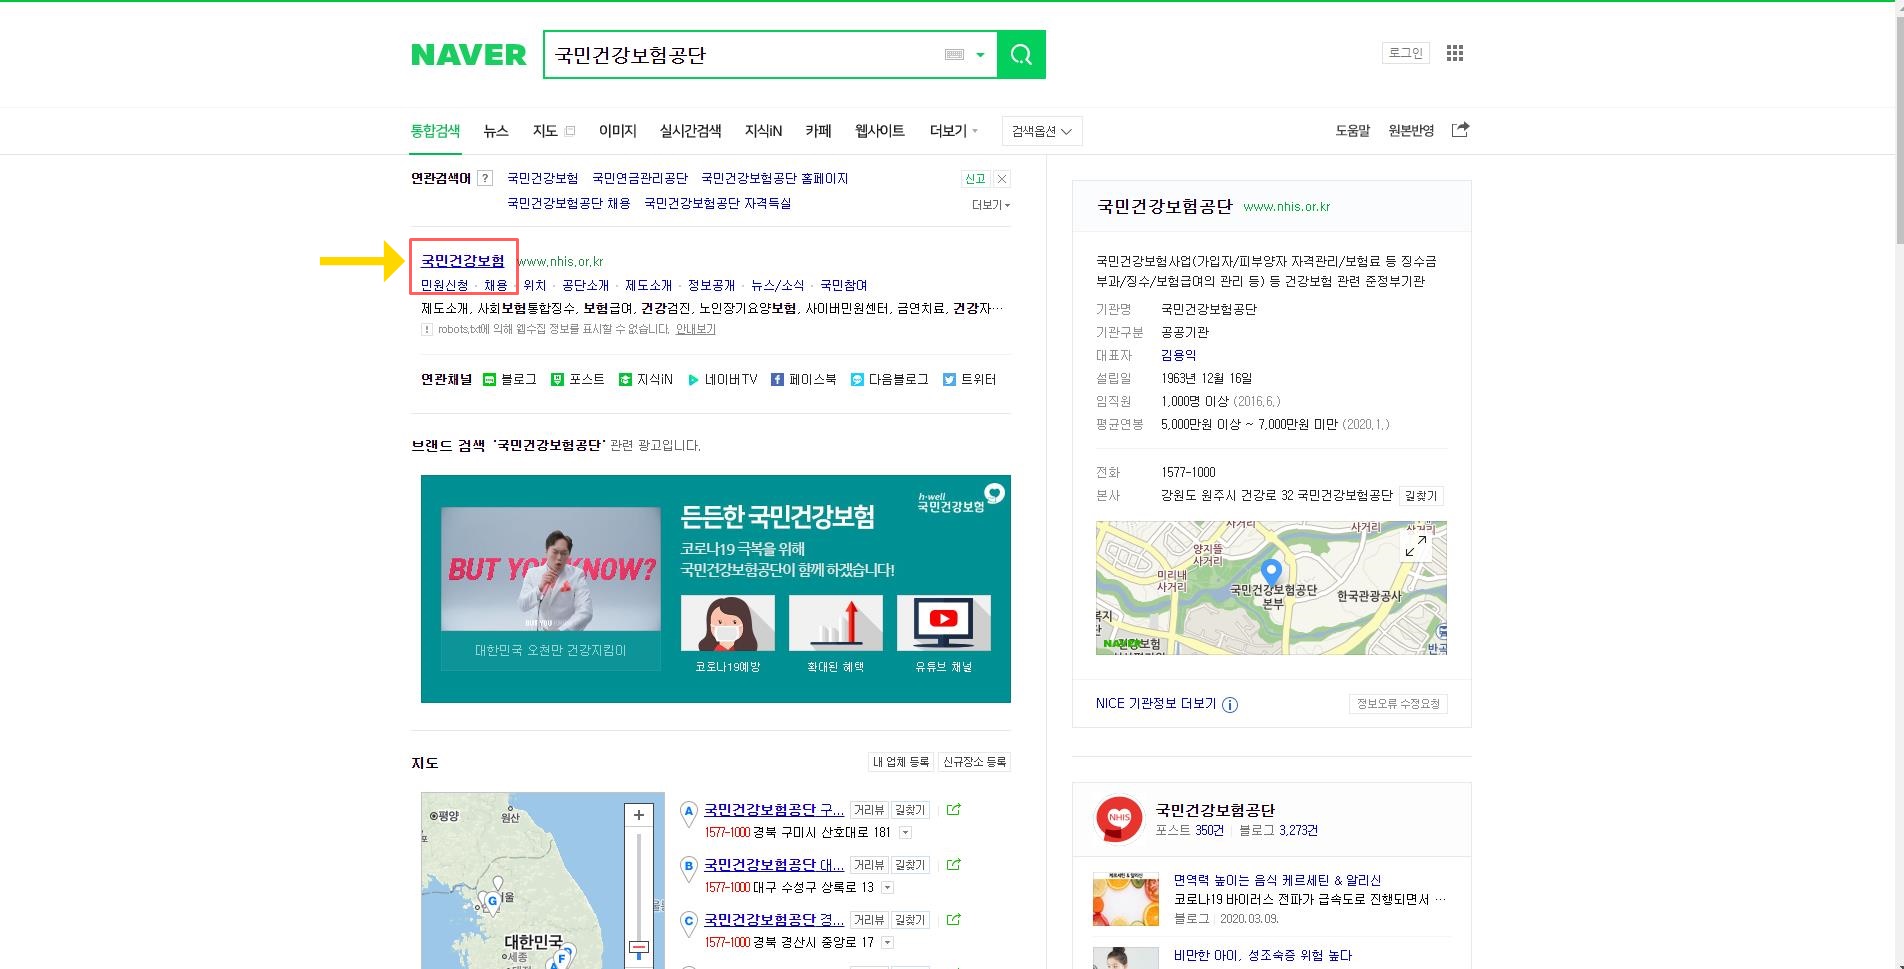Open the 지식iN tab
Viewport: 1904px width, 969px height.
[763, 131]
